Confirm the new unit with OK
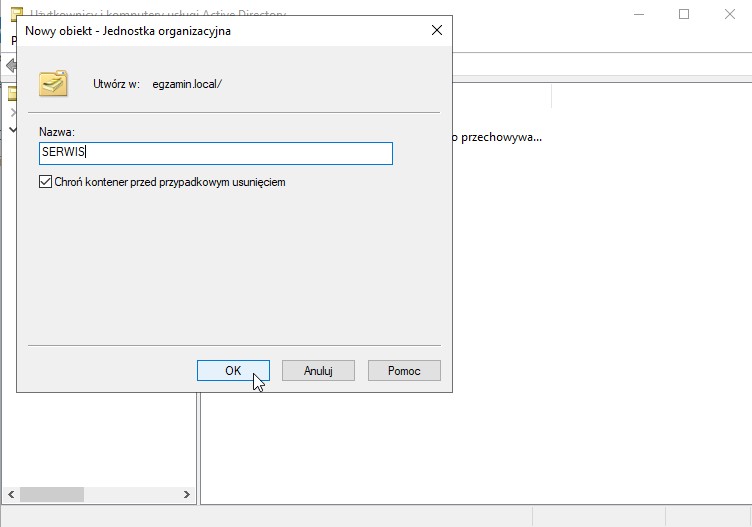 click(x=233, y=370)
